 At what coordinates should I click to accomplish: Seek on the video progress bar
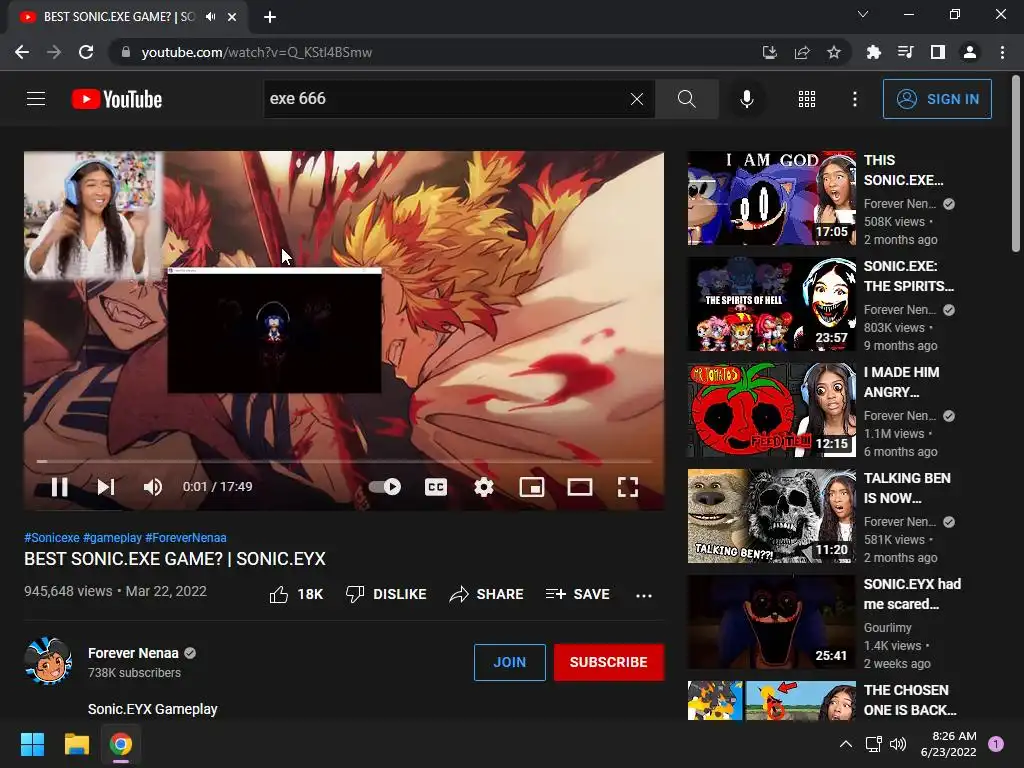click(344, 461)
